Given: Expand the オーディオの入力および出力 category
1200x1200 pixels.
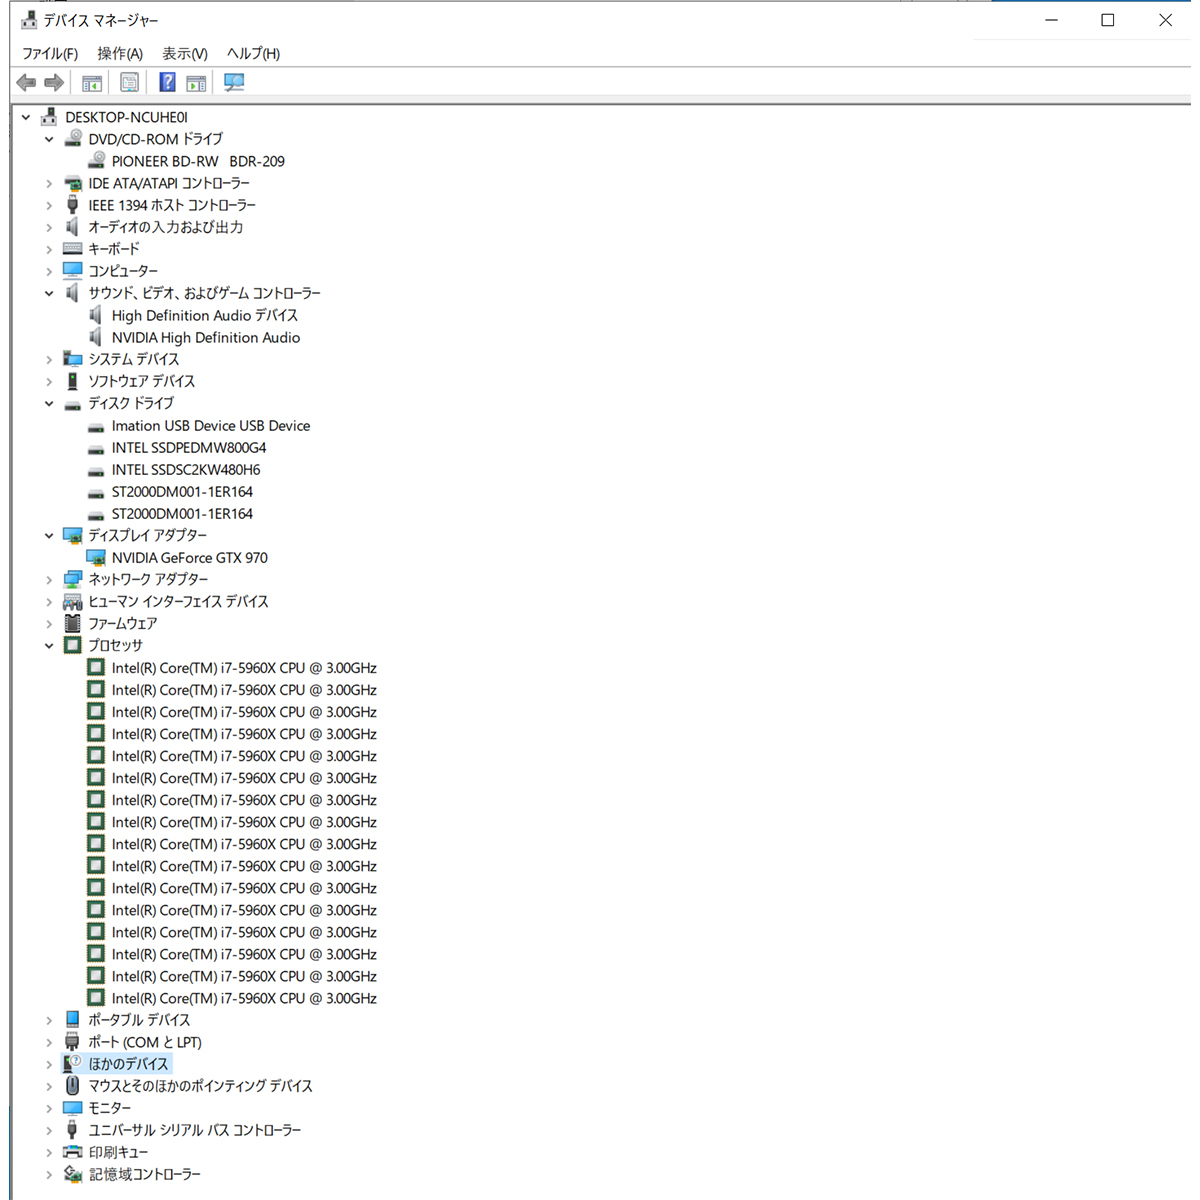Looking at the screenshot, I should (49, 227).
